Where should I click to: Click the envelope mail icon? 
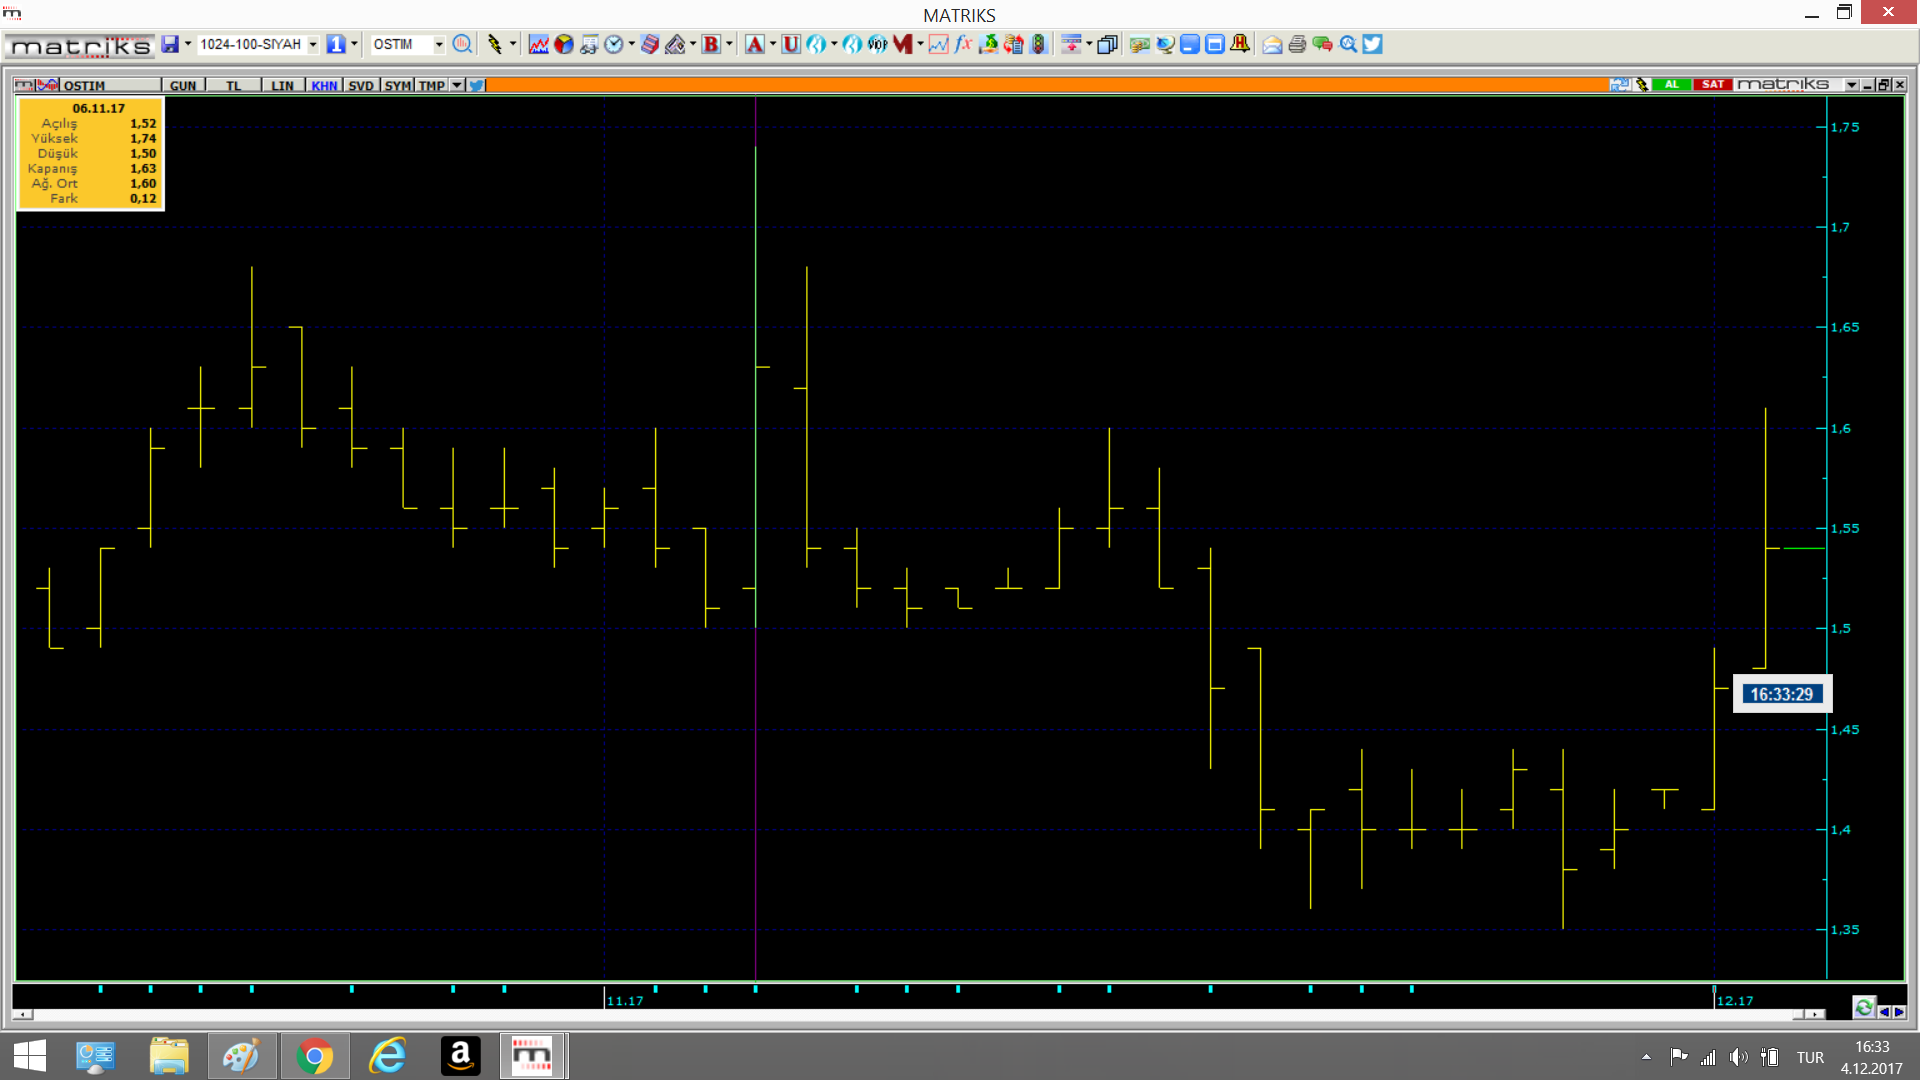[1272, 44]
